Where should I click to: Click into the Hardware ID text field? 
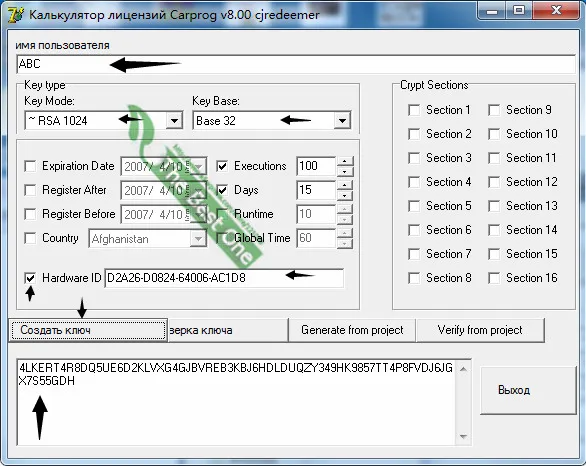224,278
